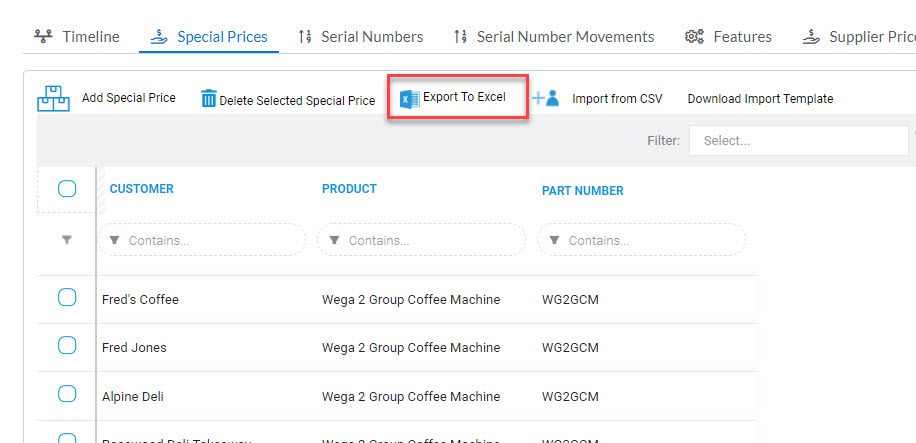Click the trash can delete icon
This screenshot has height=443, width=916.
(209, 99)
